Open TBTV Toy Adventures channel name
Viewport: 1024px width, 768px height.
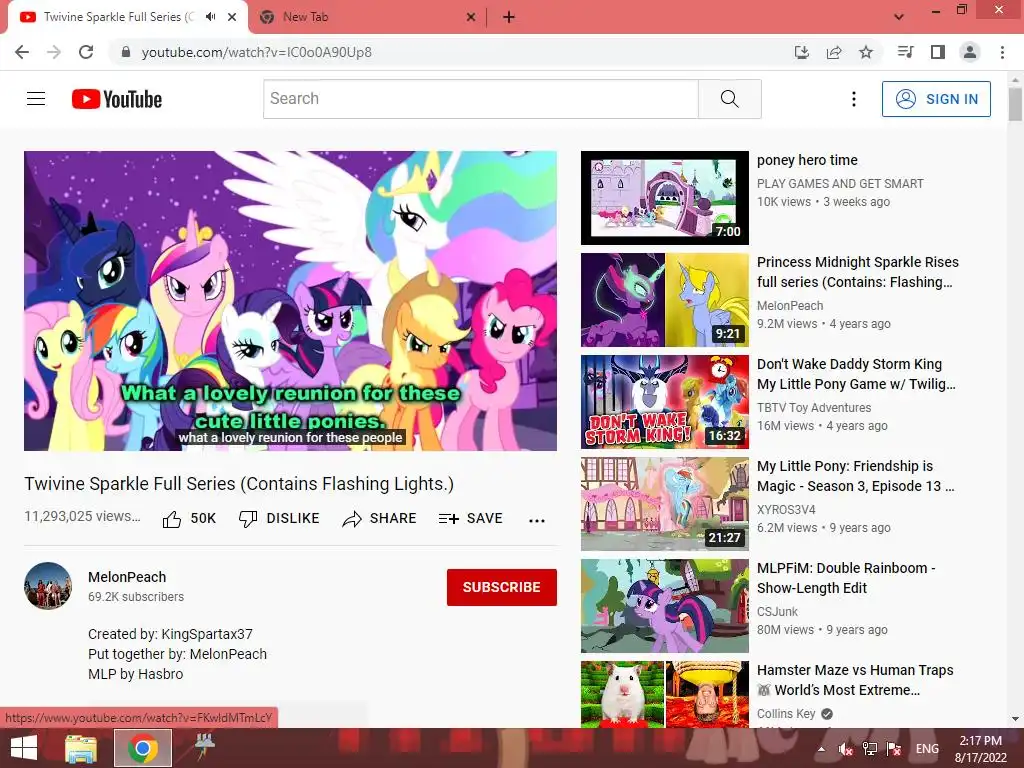pyautogui.click(x=814, y=408)
